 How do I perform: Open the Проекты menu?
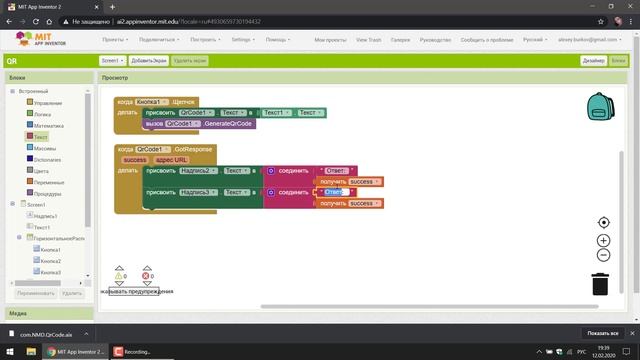click(115, 40)
